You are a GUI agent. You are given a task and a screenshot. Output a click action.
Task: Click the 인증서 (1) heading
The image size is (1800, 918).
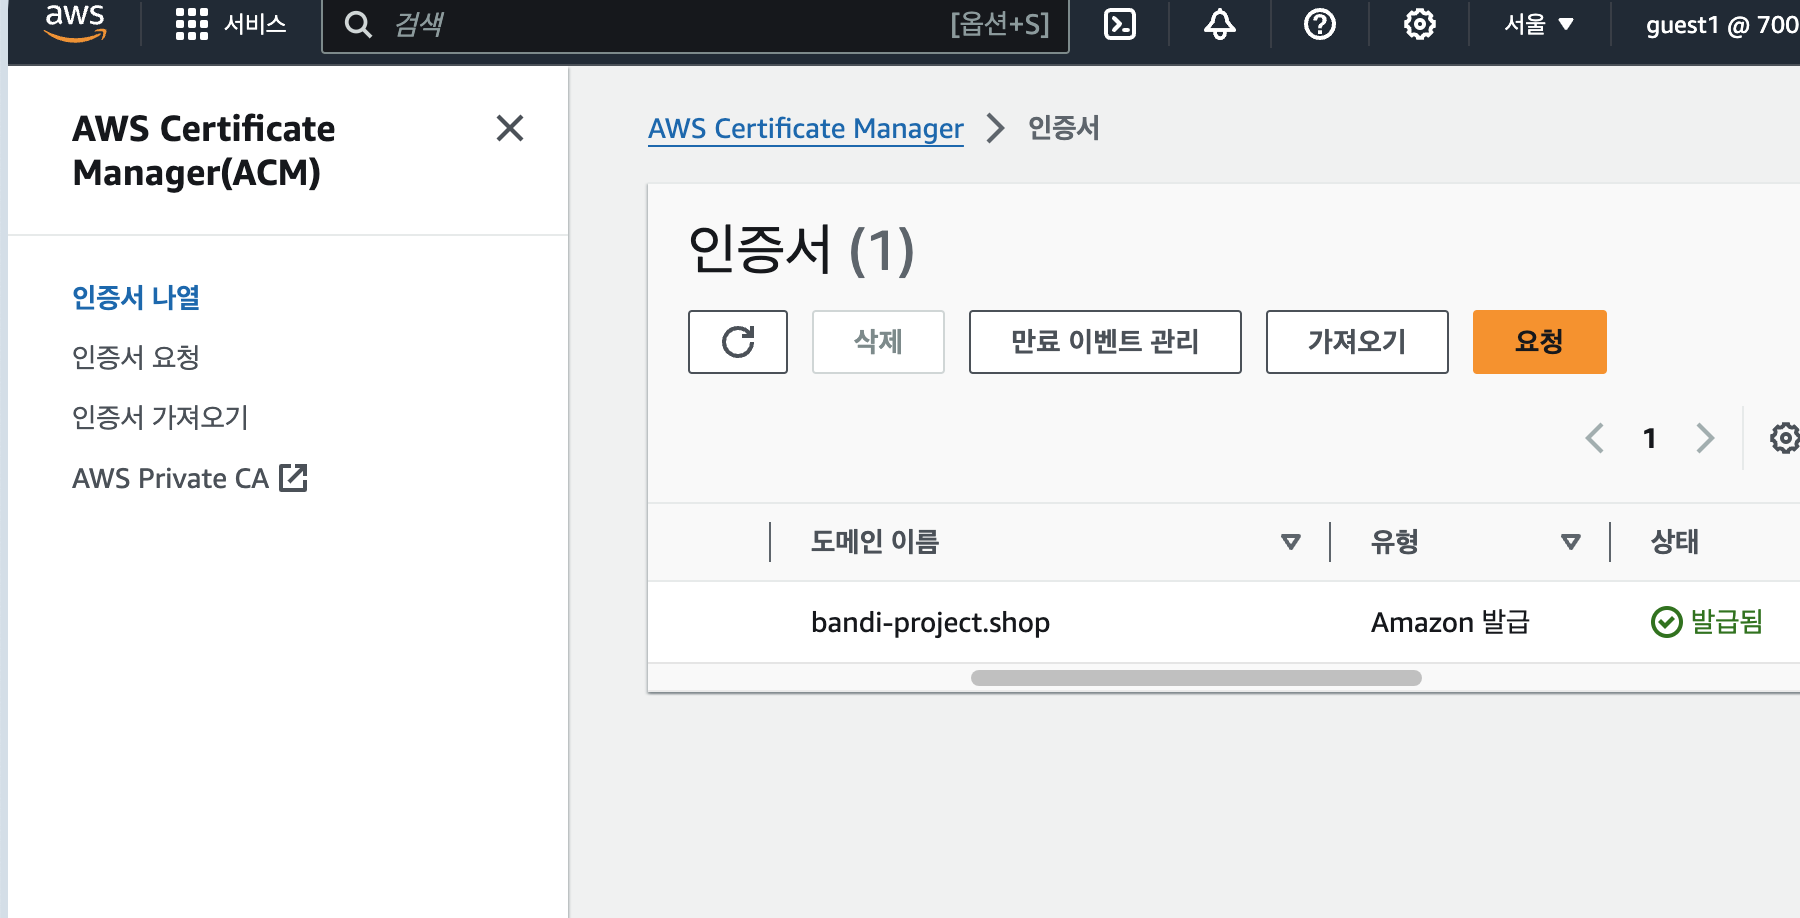pos(801,250)
